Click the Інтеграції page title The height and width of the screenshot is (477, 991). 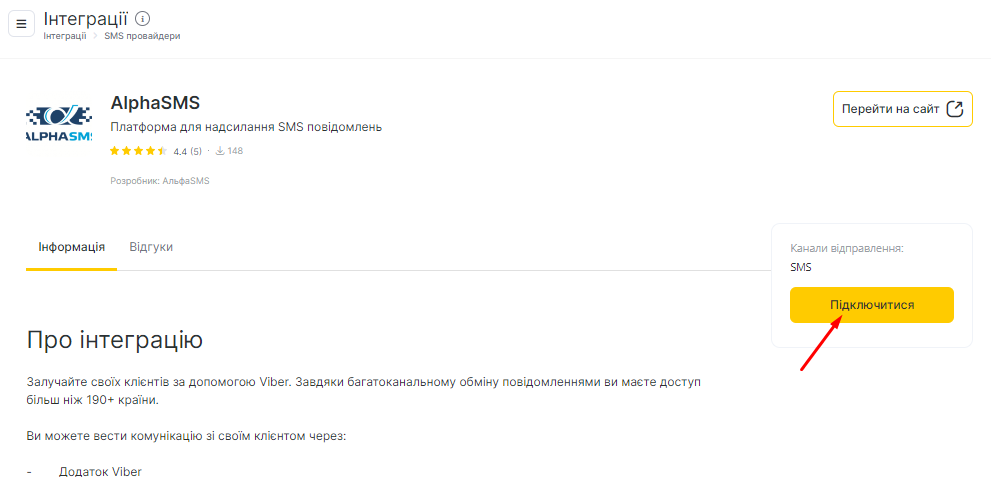[85, 18]
